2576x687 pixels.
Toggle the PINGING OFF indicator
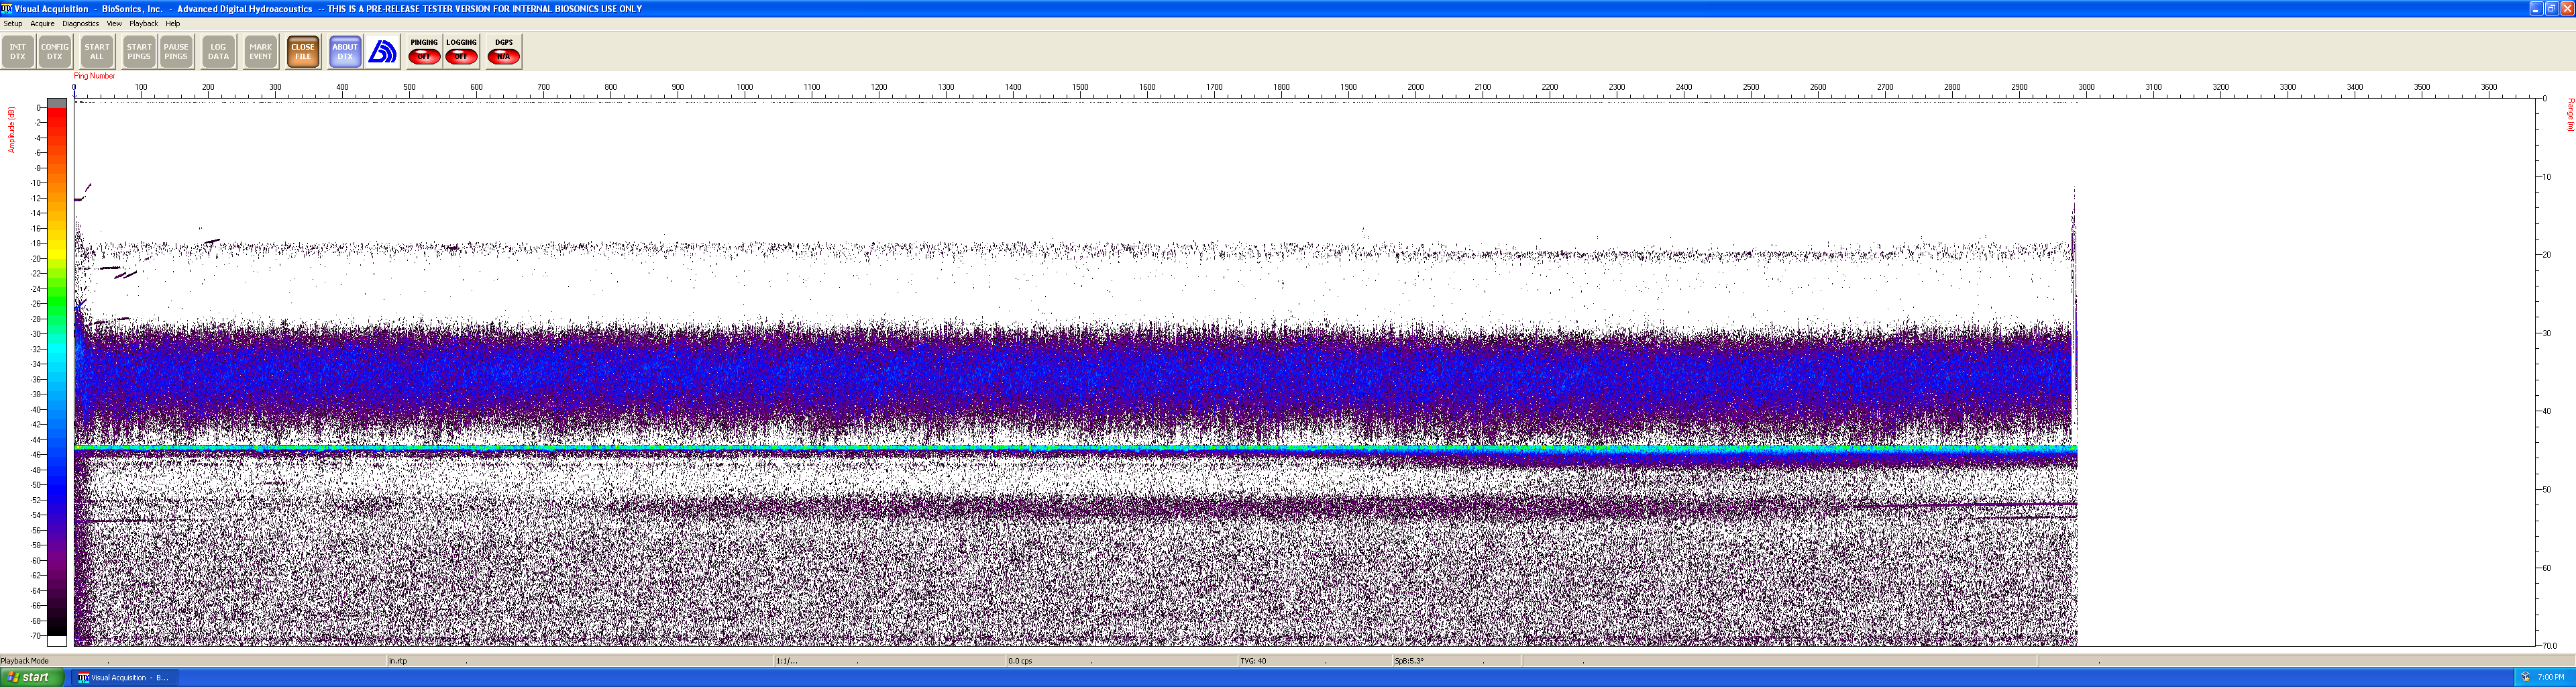pos(424,52)
